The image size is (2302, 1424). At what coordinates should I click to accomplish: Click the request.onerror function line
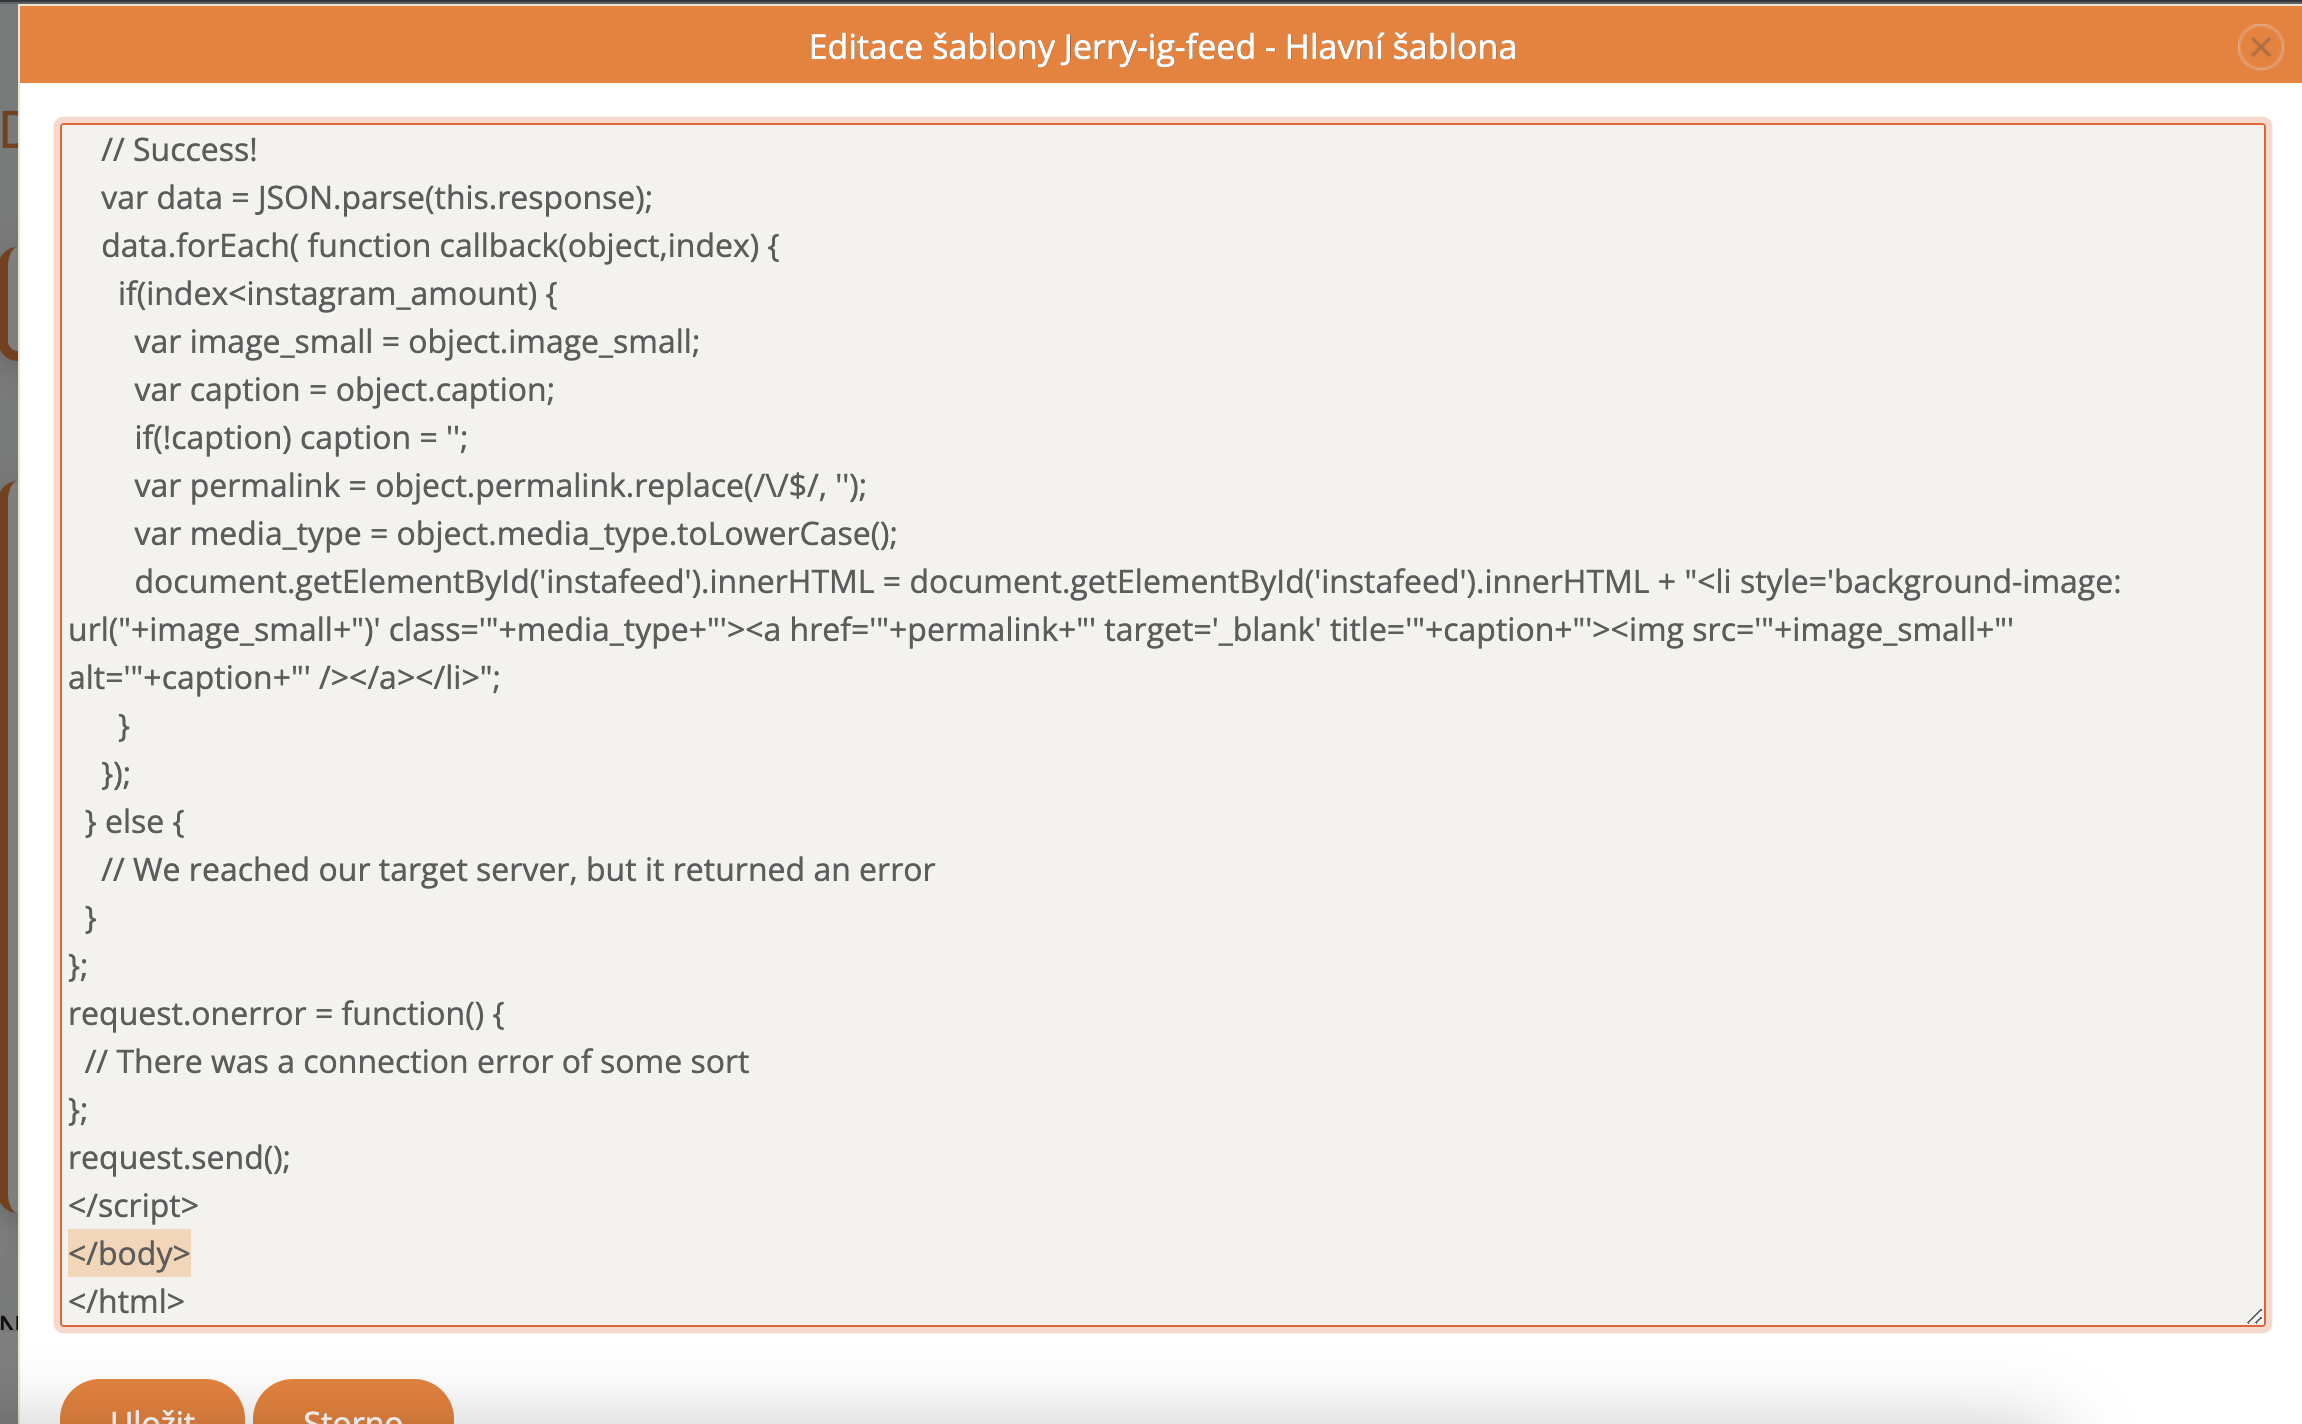286,1014
